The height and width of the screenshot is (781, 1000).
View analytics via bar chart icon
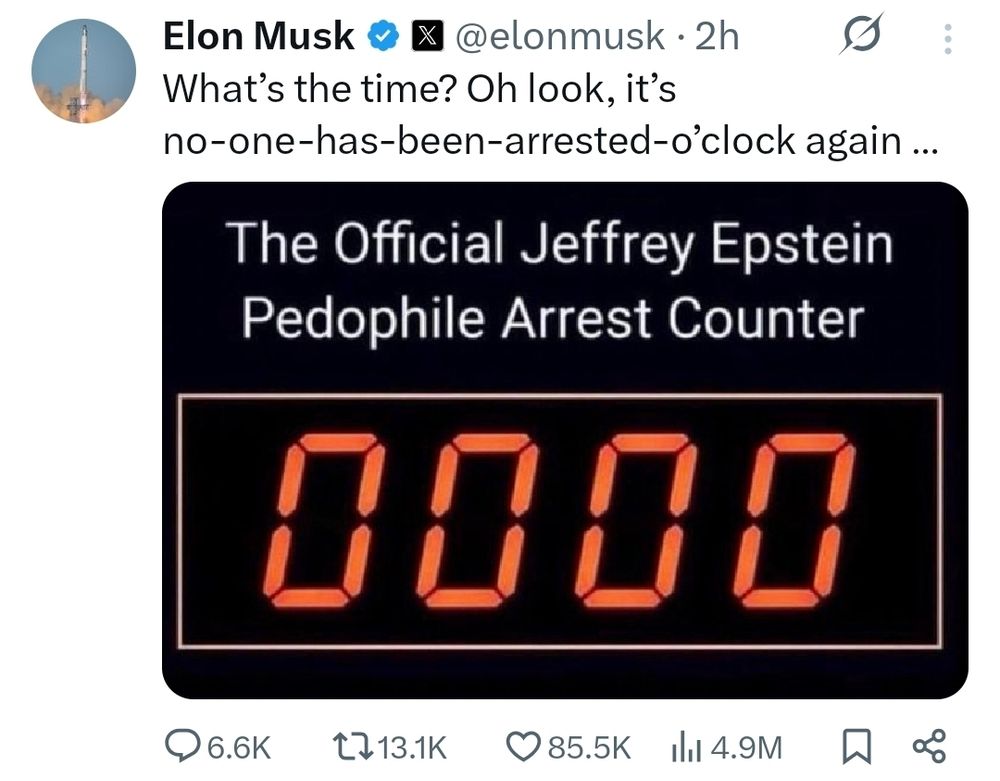684,746
